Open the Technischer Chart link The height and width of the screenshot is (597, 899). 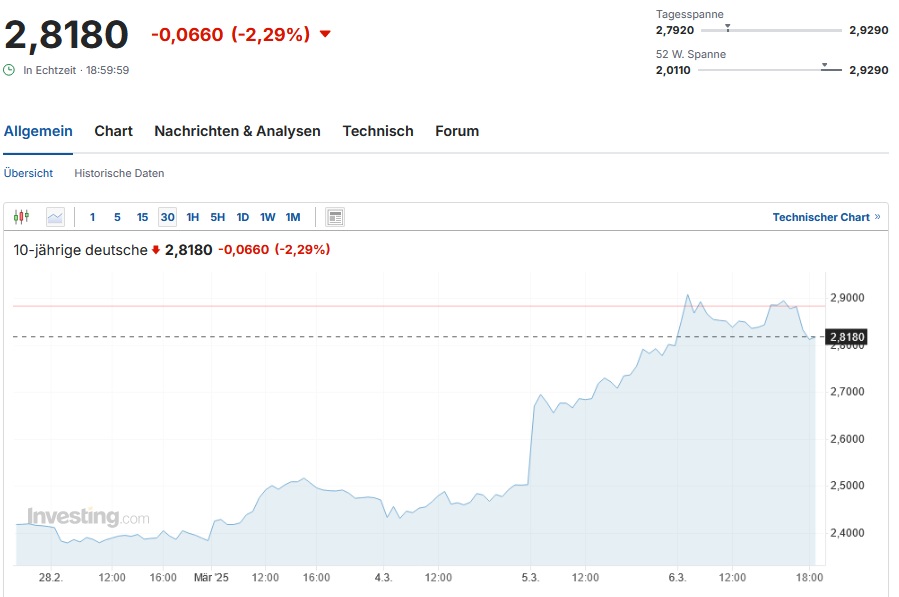coord(821,217)
